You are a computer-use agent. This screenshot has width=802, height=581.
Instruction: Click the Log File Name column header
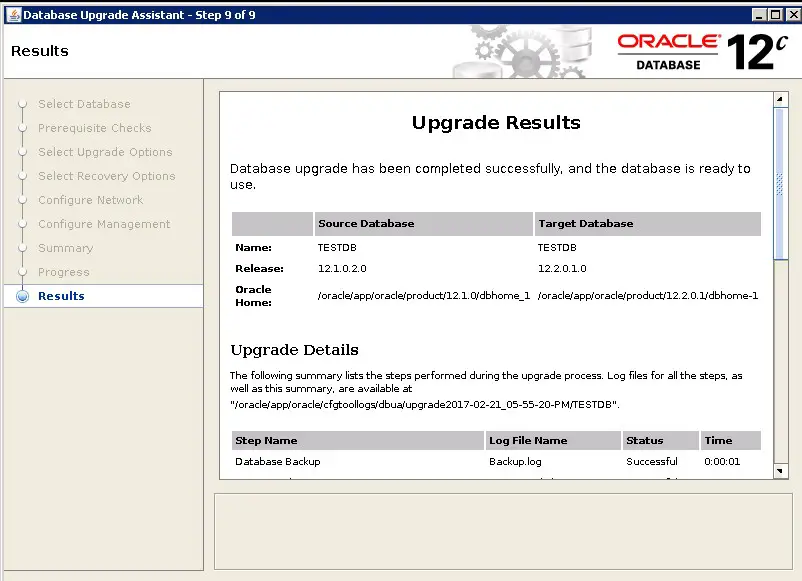[x=553, y=440]
